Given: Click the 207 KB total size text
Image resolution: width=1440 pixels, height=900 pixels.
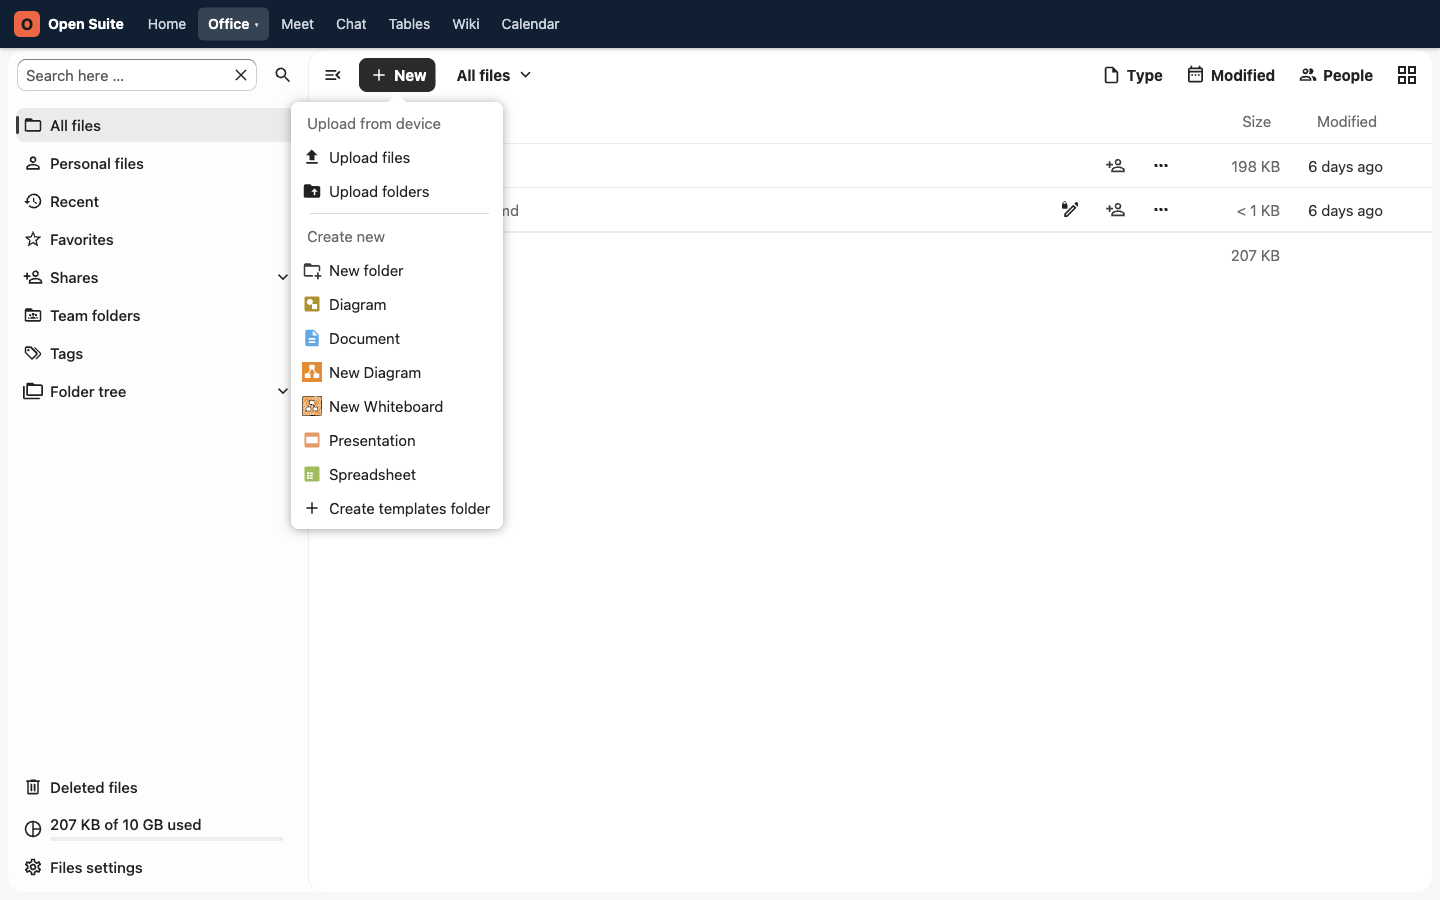Looking at the screenshot, I should [x=1255, y=256].
